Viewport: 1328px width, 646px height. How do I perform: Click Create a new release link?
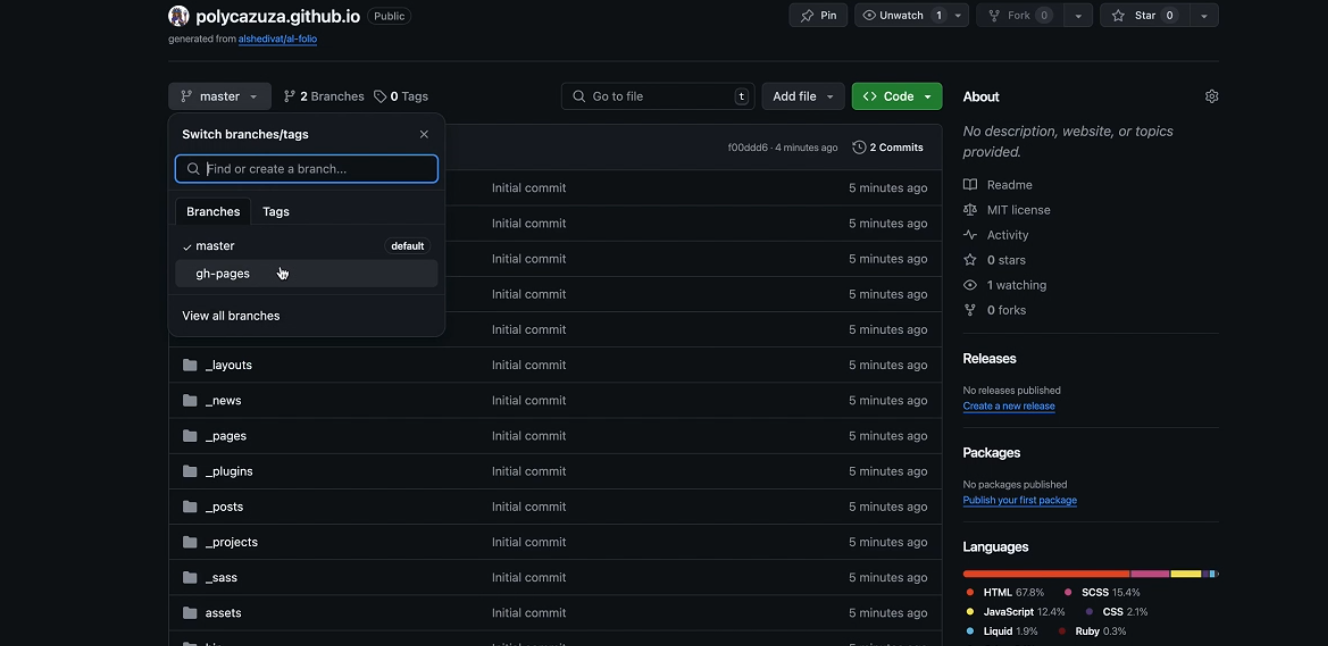pos(1009,406)
